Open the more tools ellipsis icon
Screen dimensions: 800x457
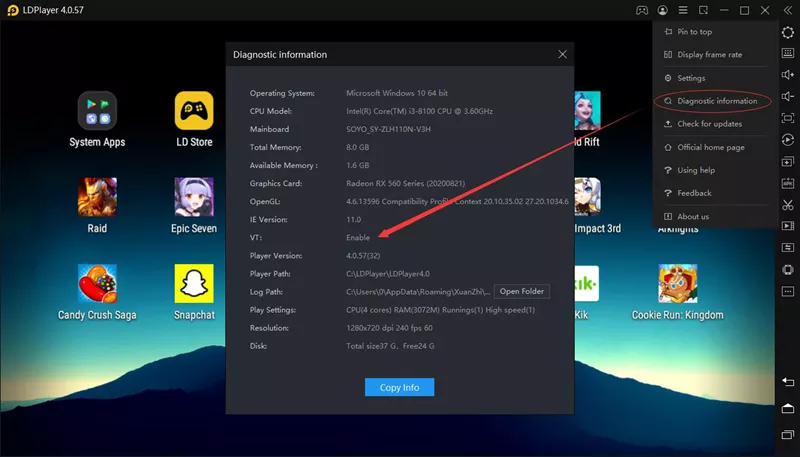788,291
